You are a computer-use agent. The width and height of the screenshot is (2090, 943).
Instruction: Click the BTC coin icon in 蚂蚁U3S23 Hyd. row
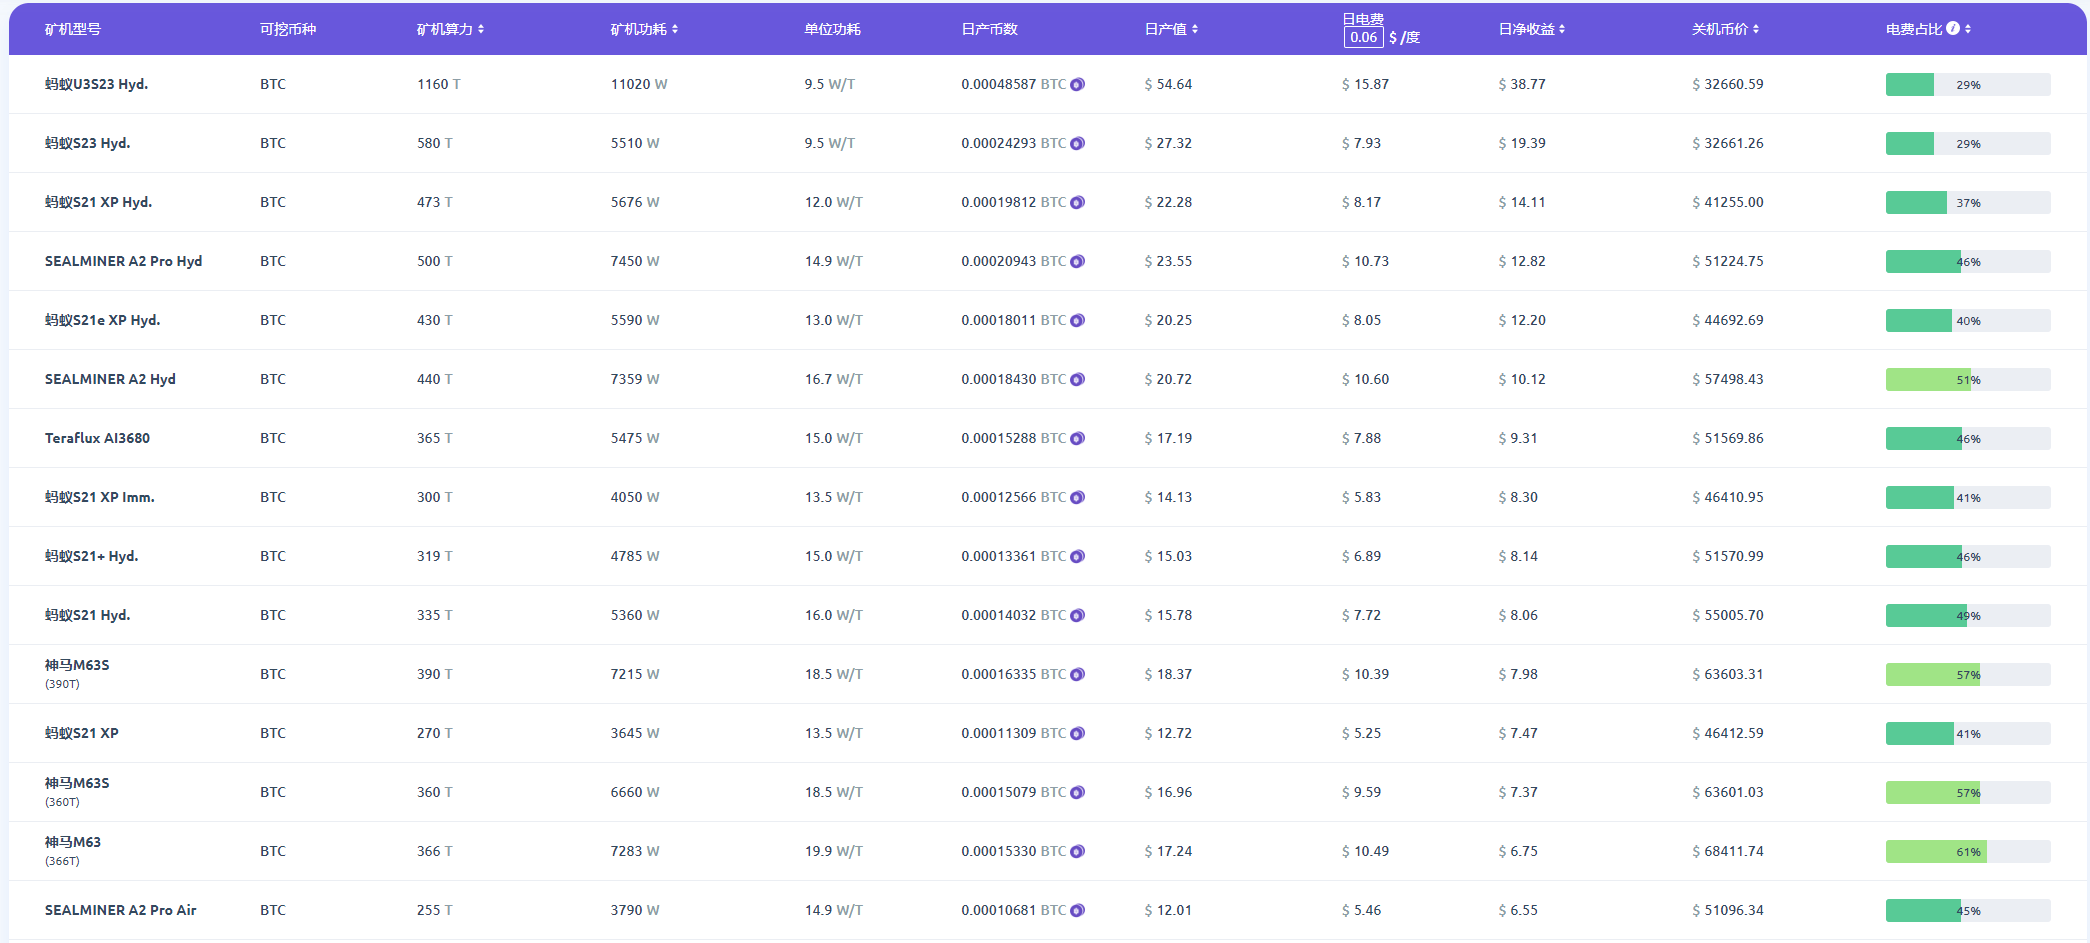click(x=1077, y=85)
